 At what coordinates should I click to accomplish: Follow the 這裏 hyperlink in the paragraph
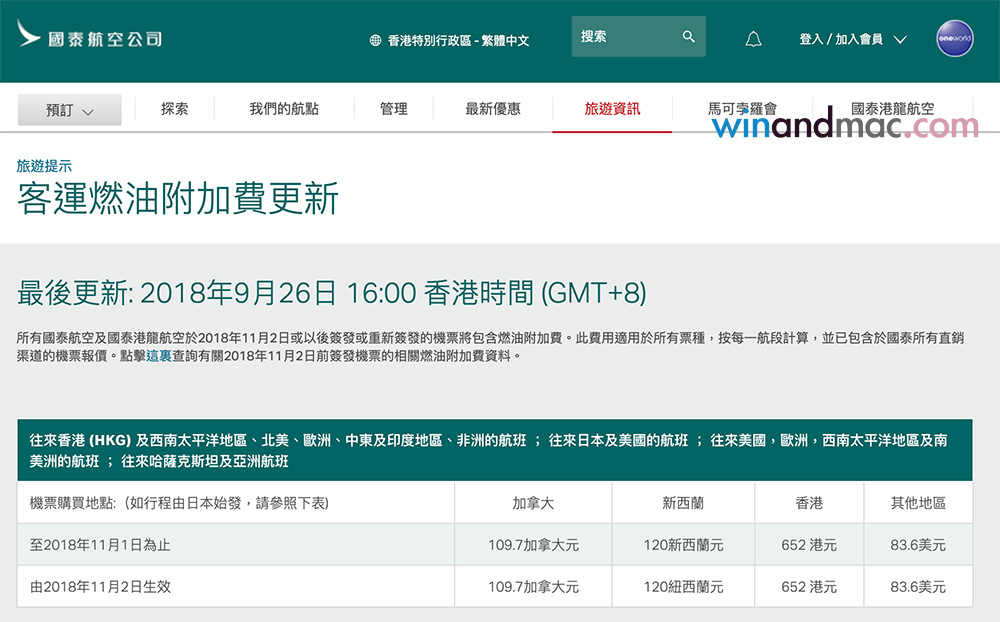point(159,355)
